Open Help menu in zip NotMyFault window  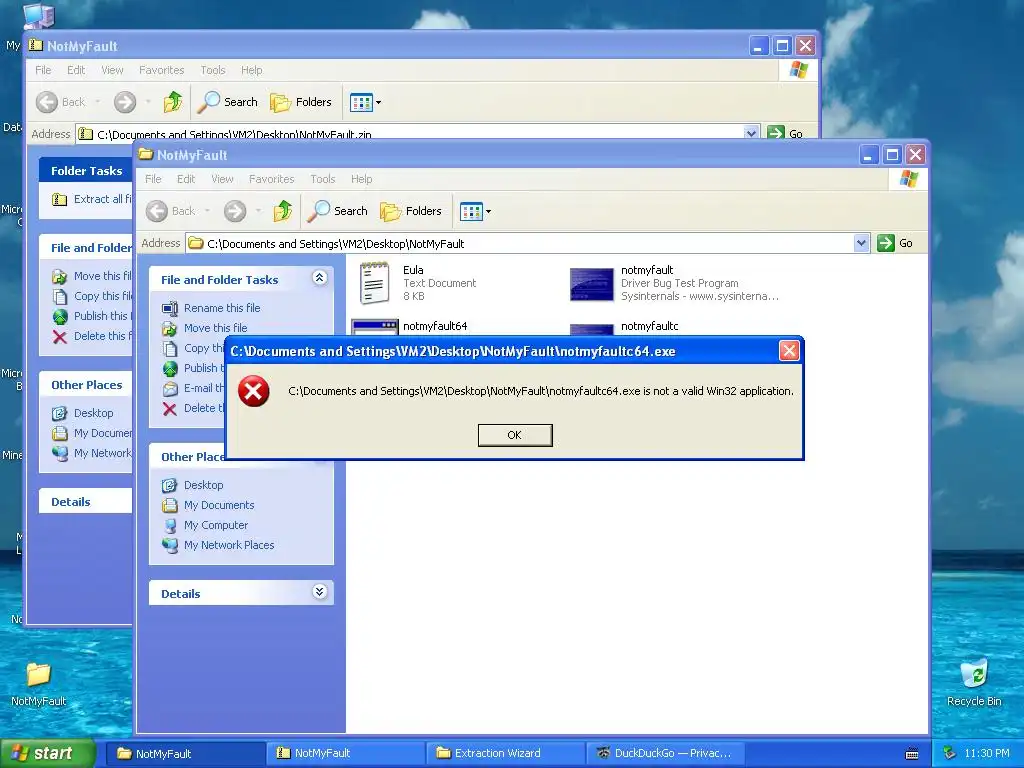[x=251, y=70]
